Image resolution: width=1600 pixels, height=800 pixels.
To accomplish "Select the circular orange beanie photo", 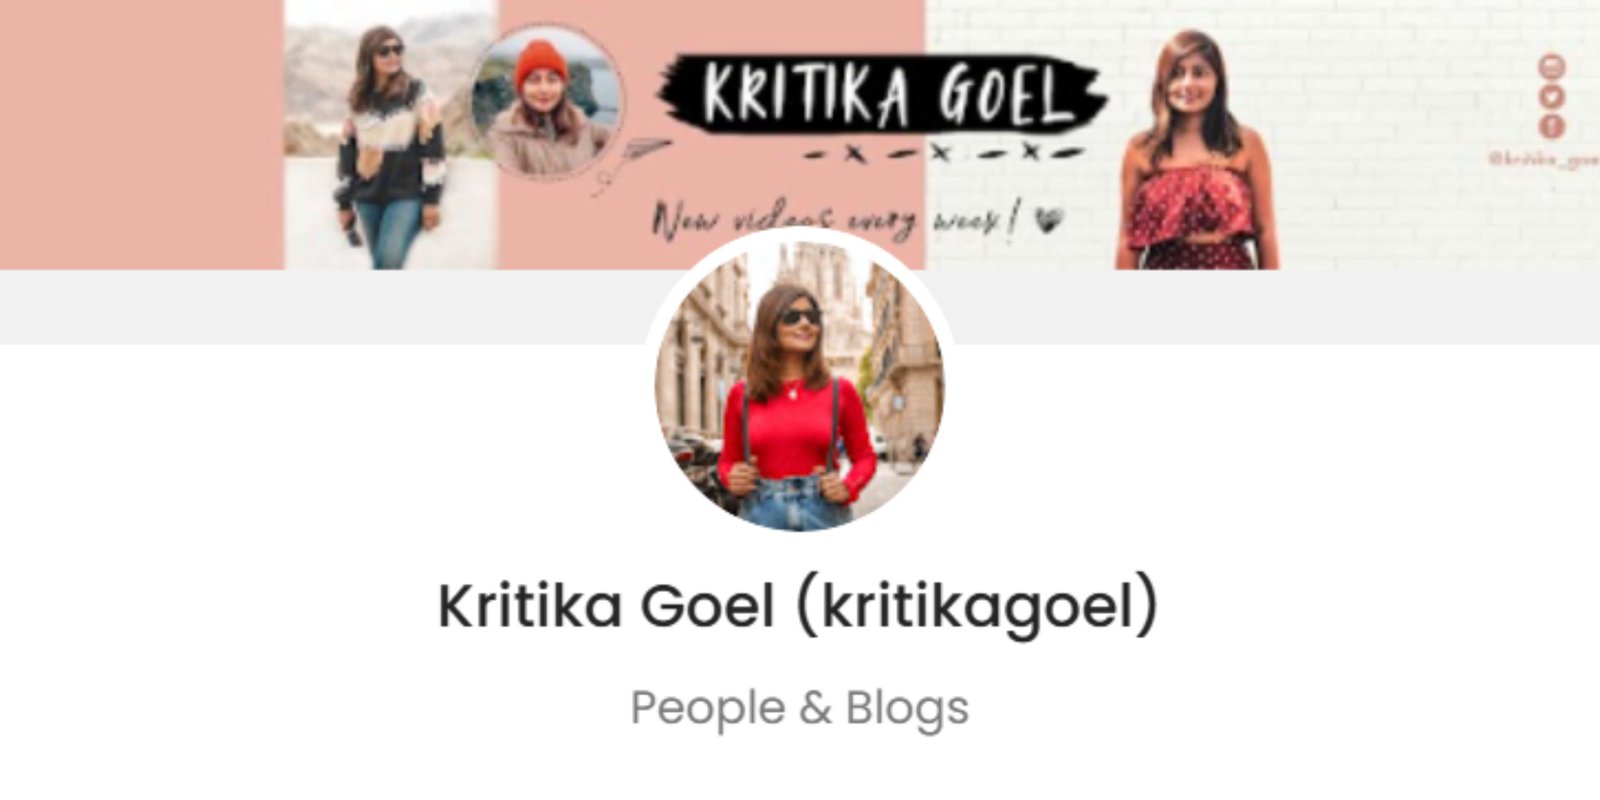I will tap(547, 103).
